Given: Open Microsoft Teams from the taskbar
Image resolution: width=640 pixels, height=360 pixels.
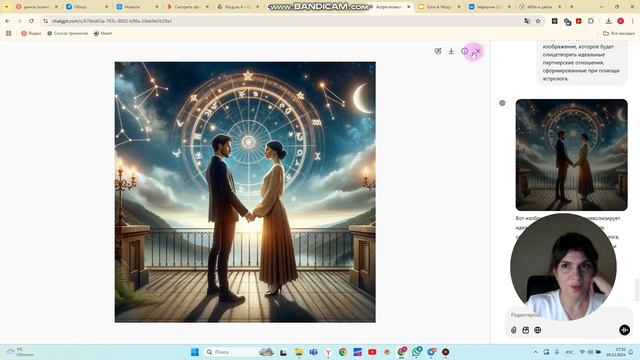Looking at the screenshot, I should click(313, 352).
